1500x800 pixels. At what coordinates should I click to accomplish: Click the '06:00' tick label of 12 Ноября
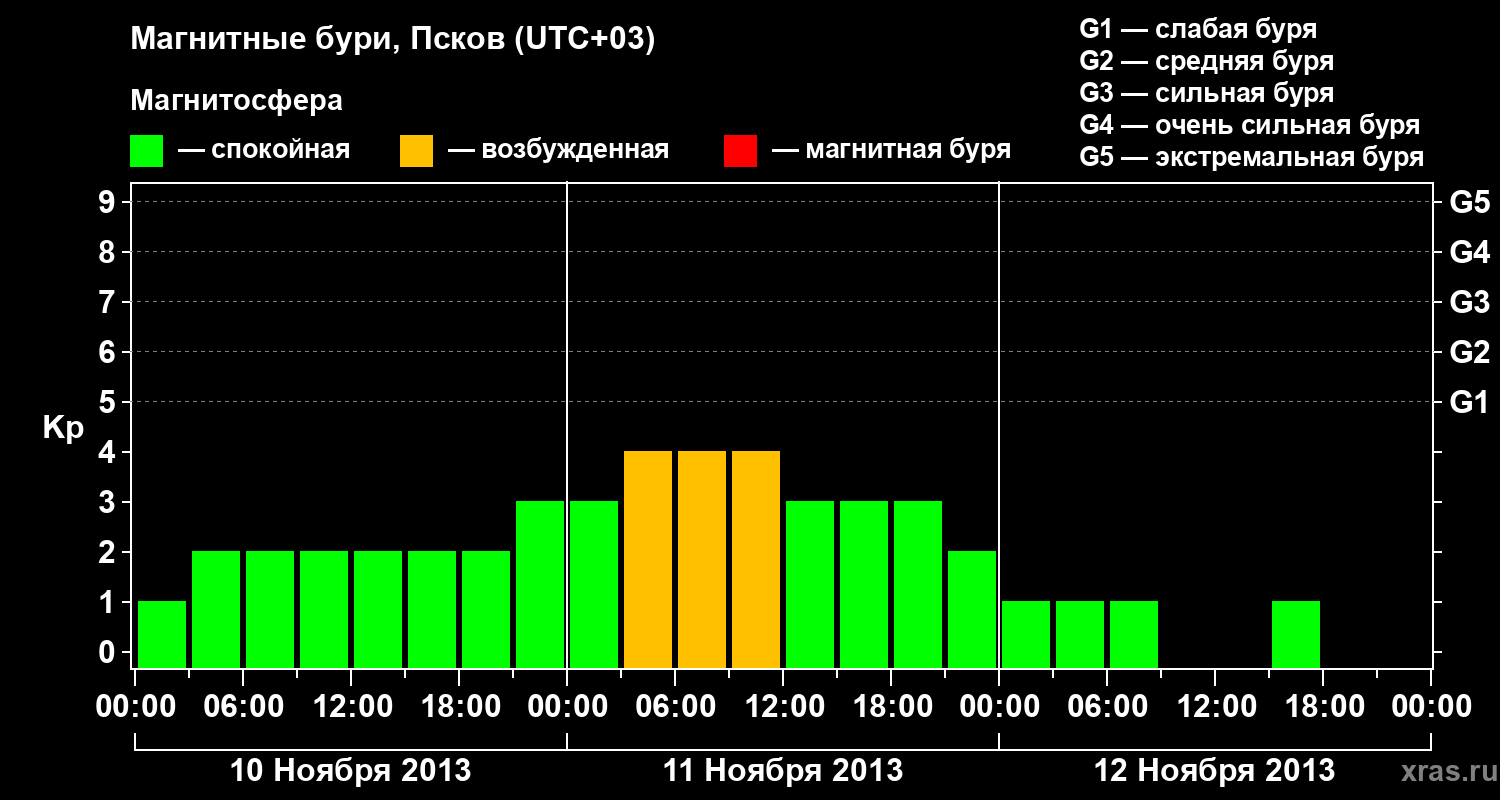[x=1107, y=706]
